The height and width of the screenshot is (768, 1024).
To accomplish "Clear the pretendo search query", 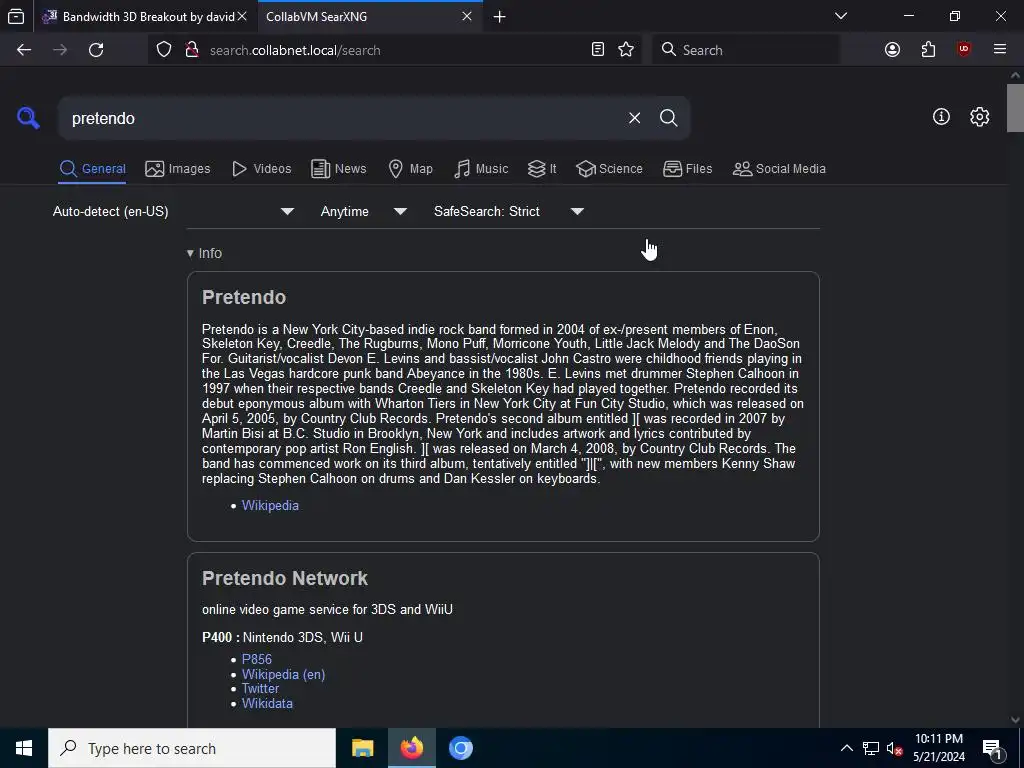I will tap(634, 118).
